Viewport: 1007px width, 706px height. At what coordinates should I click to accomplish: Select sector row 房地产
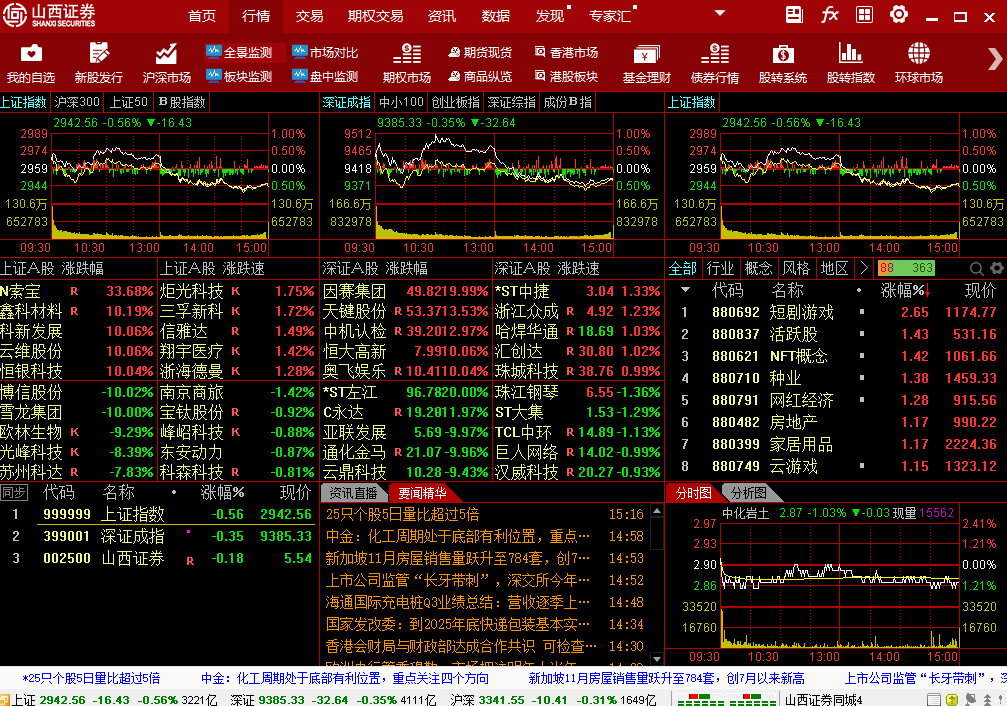(837, 422)
